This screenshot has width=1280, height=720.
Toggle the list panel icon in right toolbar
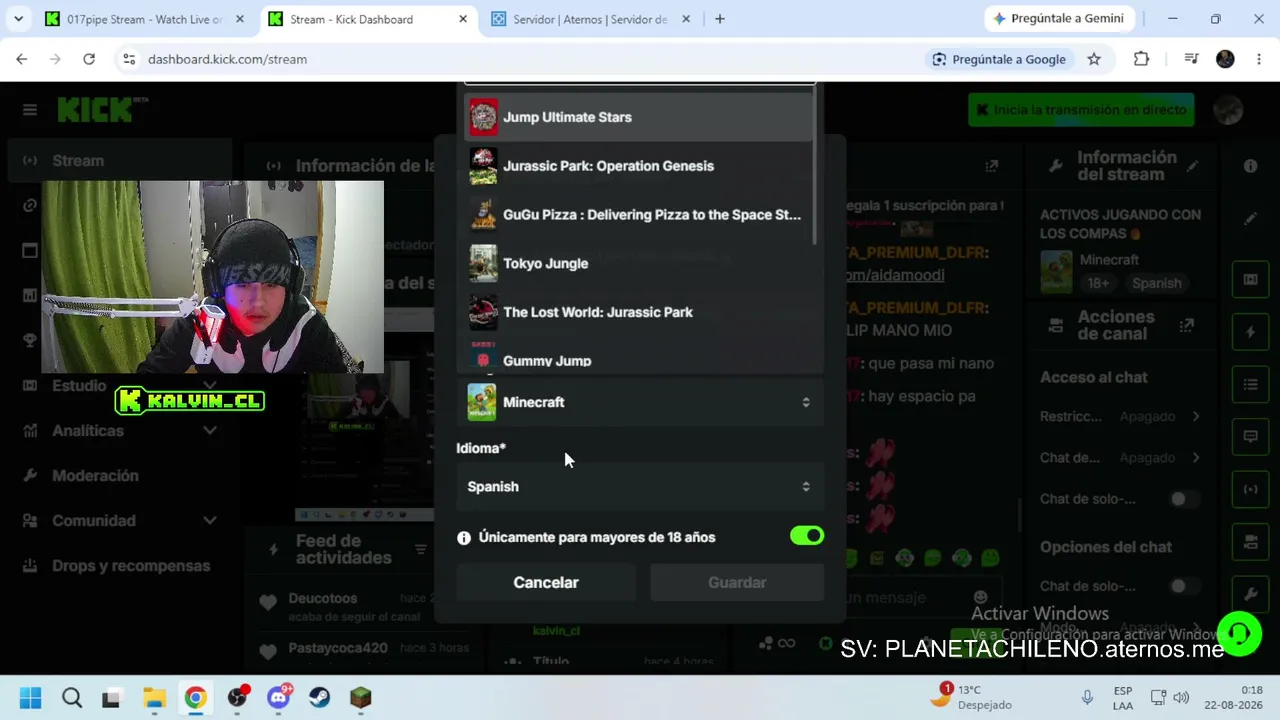(1250, 384)
